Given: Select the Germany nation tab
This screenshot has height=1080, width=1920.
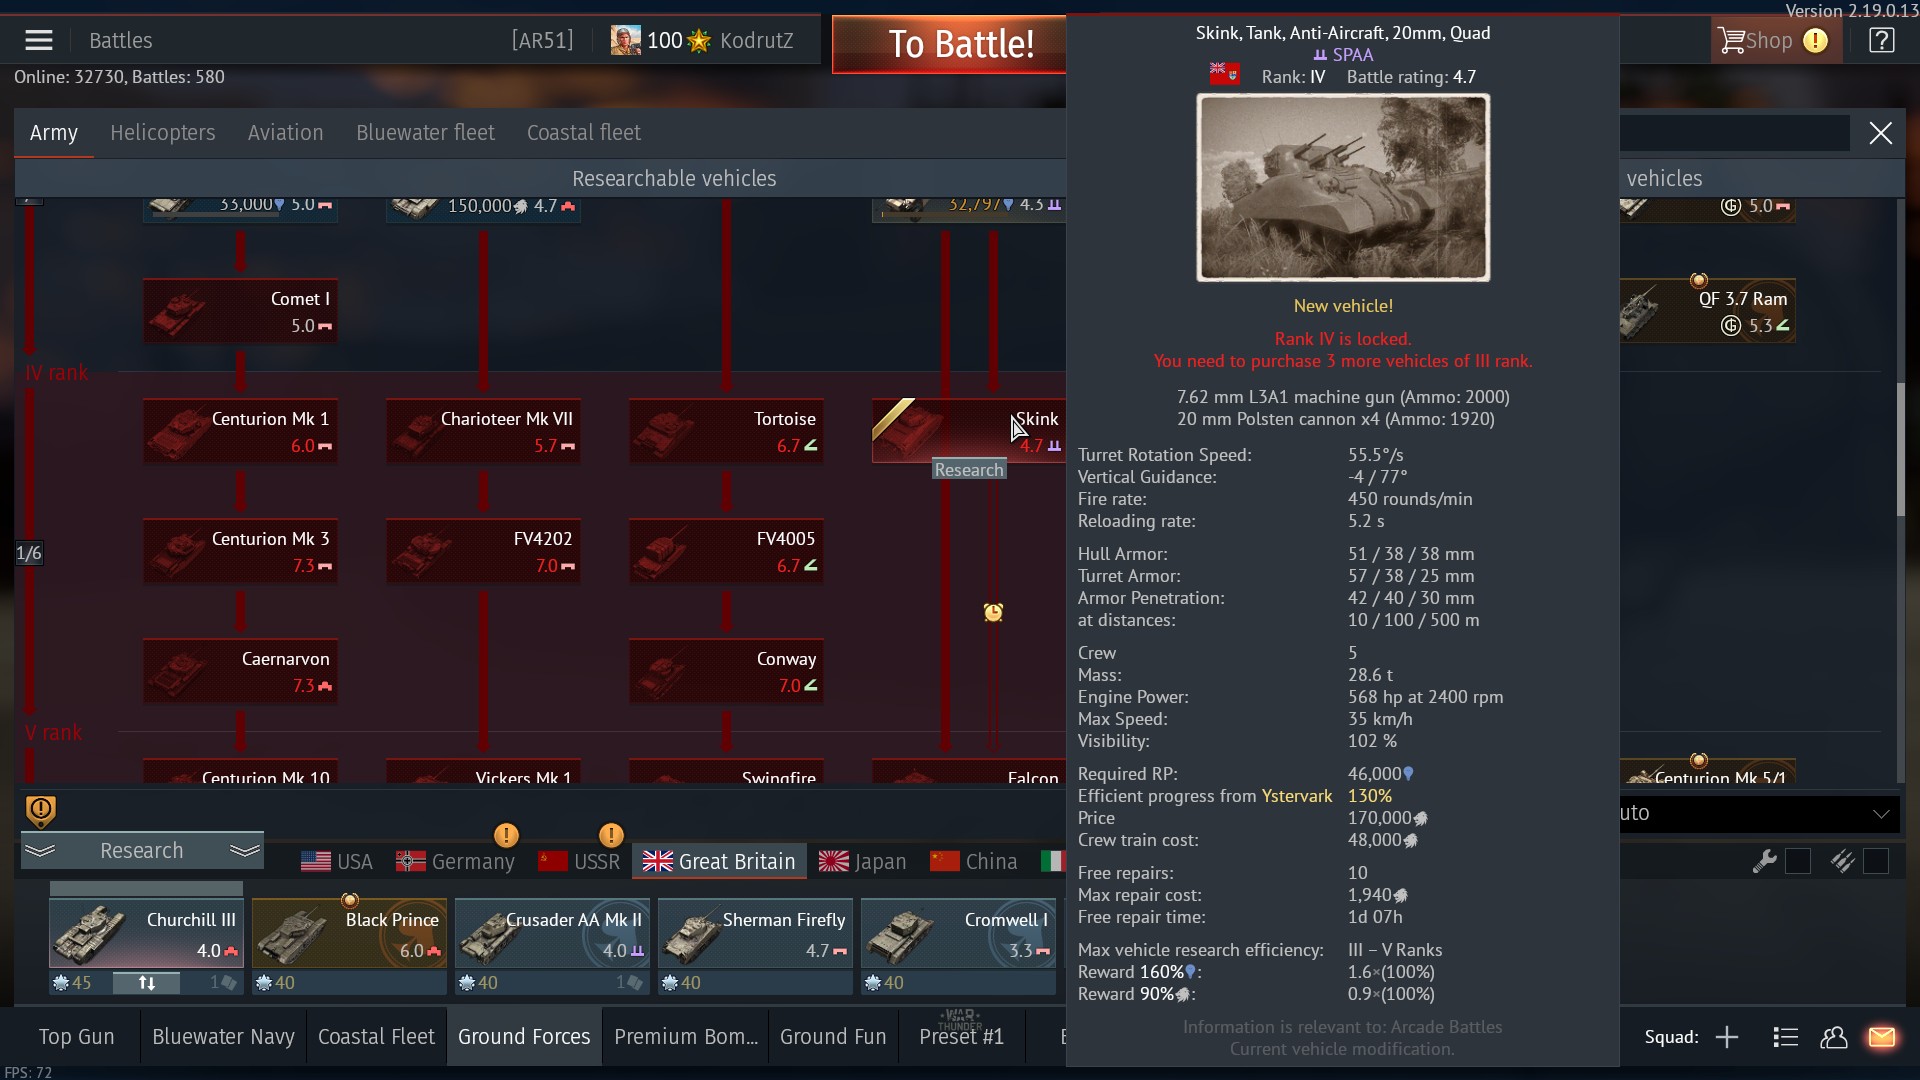Looking at the screenshot, I should pyautogui.click(x=456, y=861).
